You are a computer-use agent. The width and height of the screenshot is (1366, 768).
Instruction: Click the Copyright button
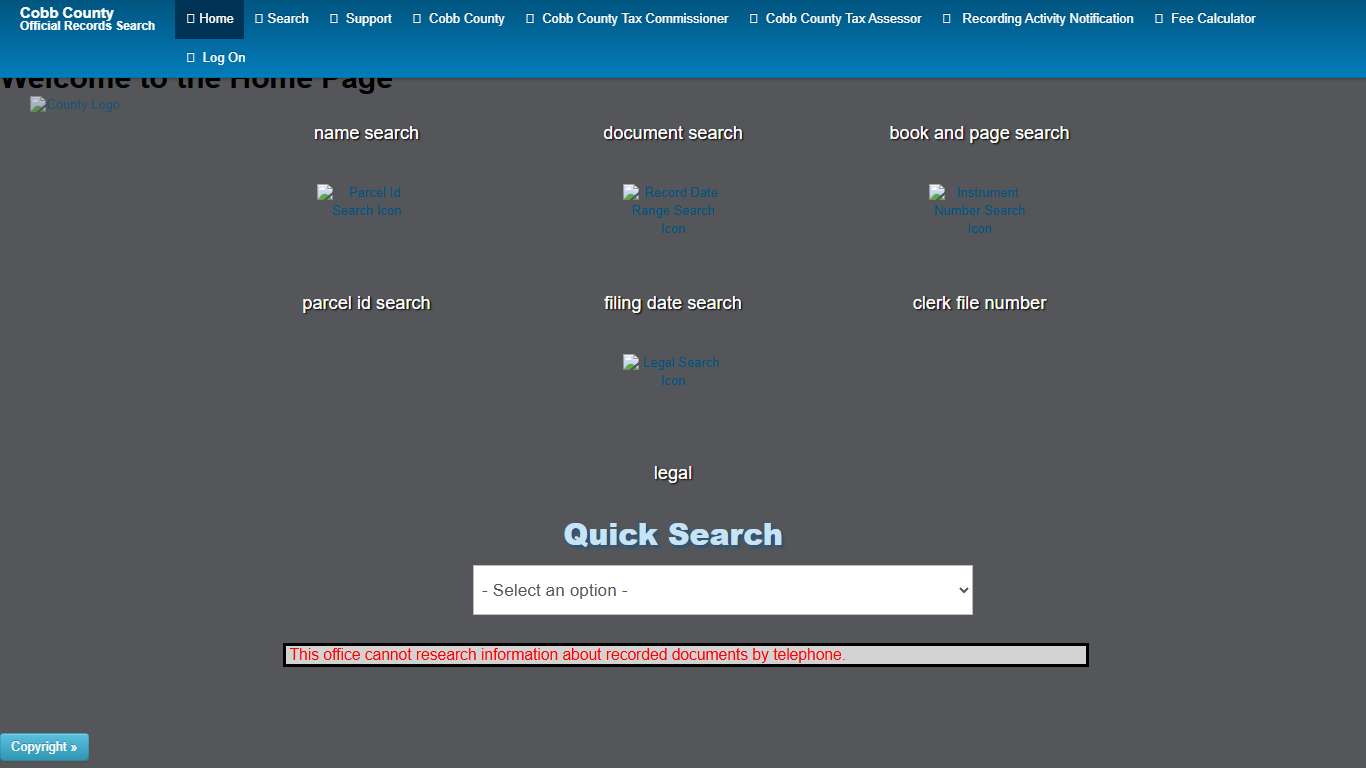point(45,747)
